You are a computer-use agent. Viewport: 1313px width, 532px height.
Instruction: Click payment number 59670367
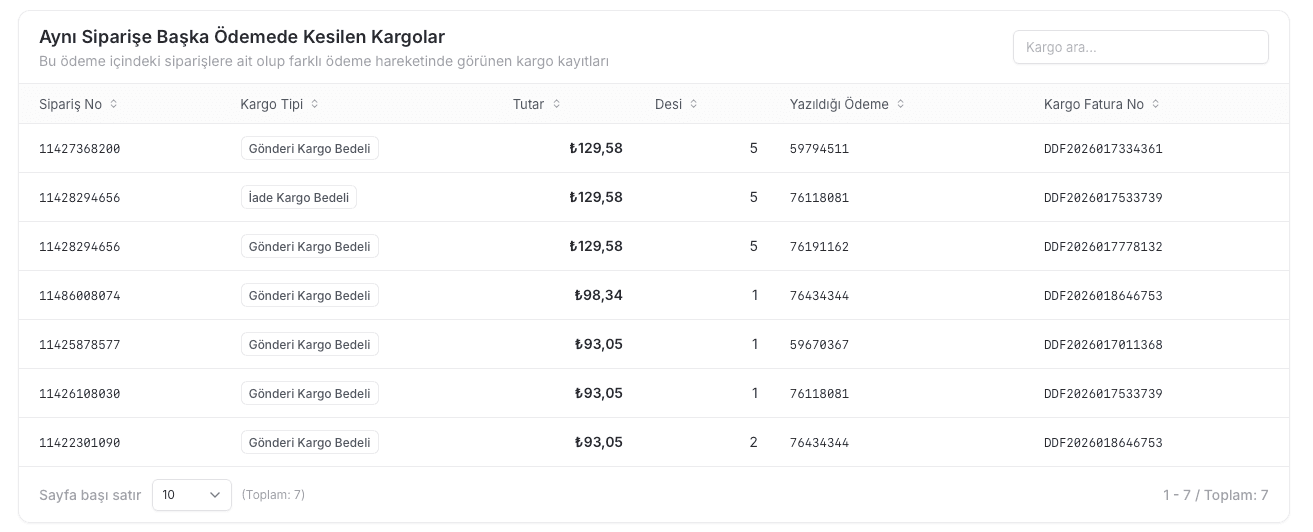coord(819,345)
